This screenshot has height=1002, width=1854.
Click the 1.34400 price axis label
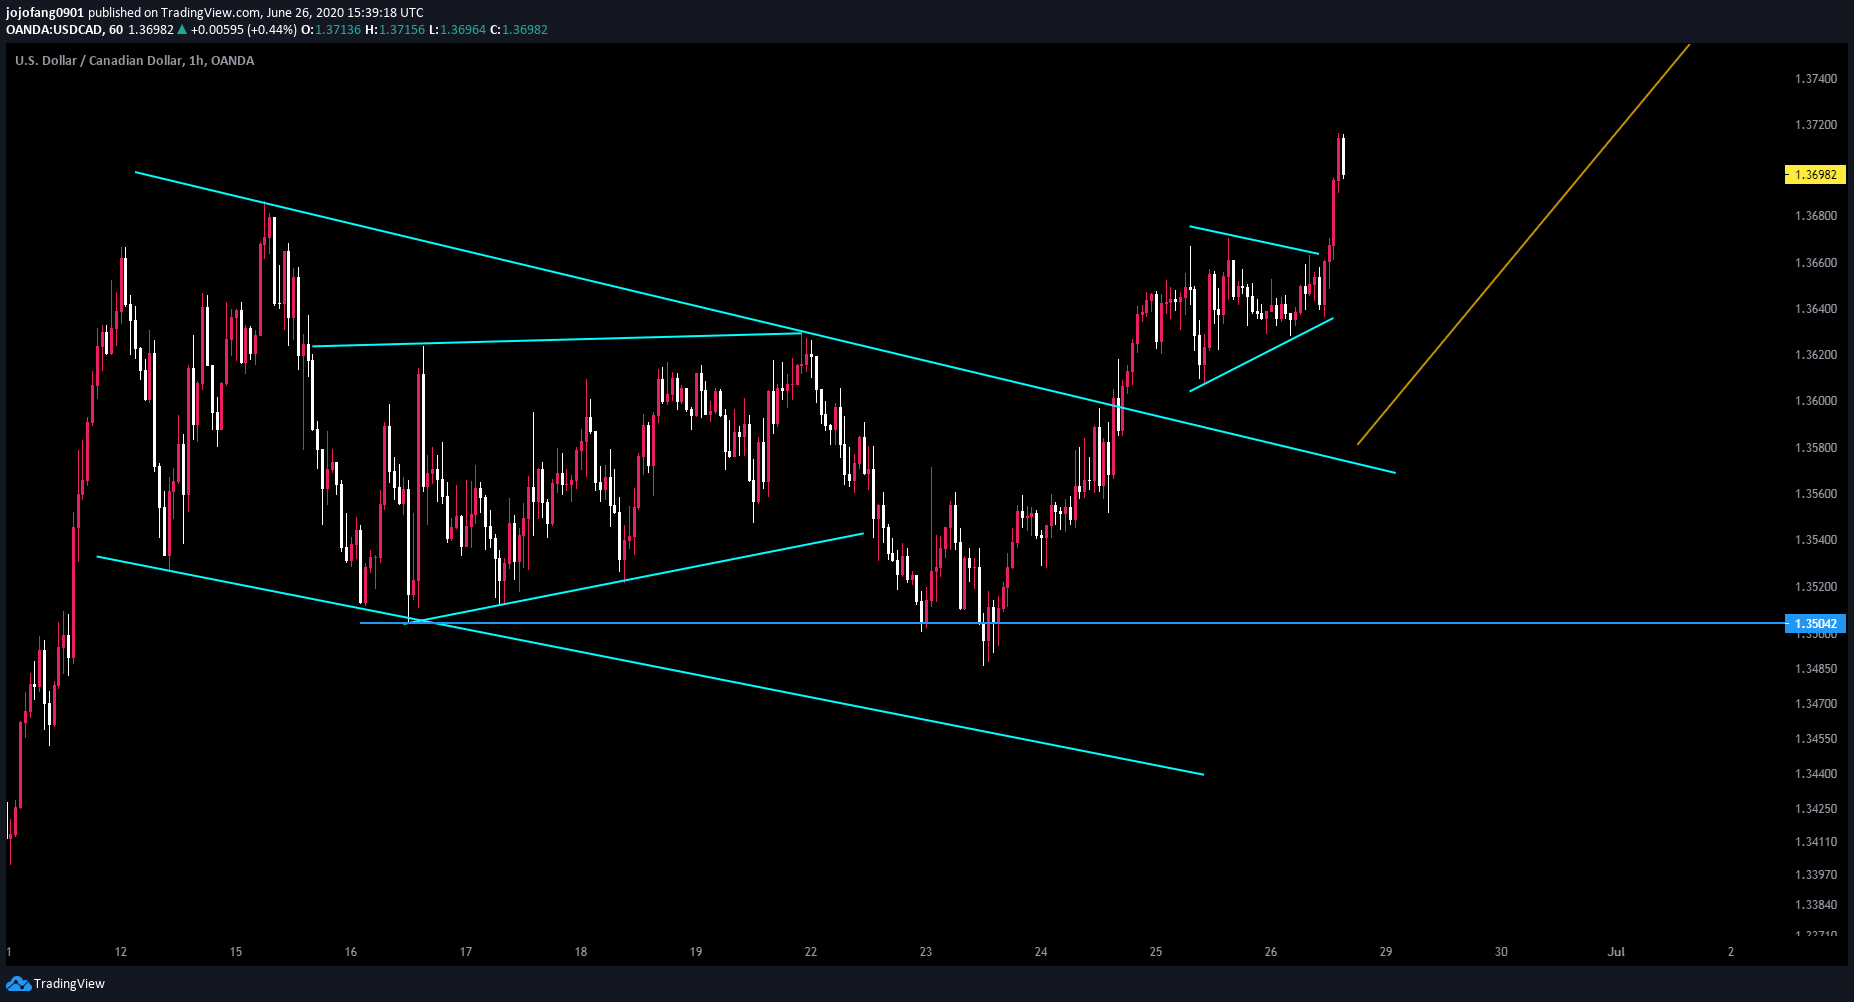point(1816,774)
